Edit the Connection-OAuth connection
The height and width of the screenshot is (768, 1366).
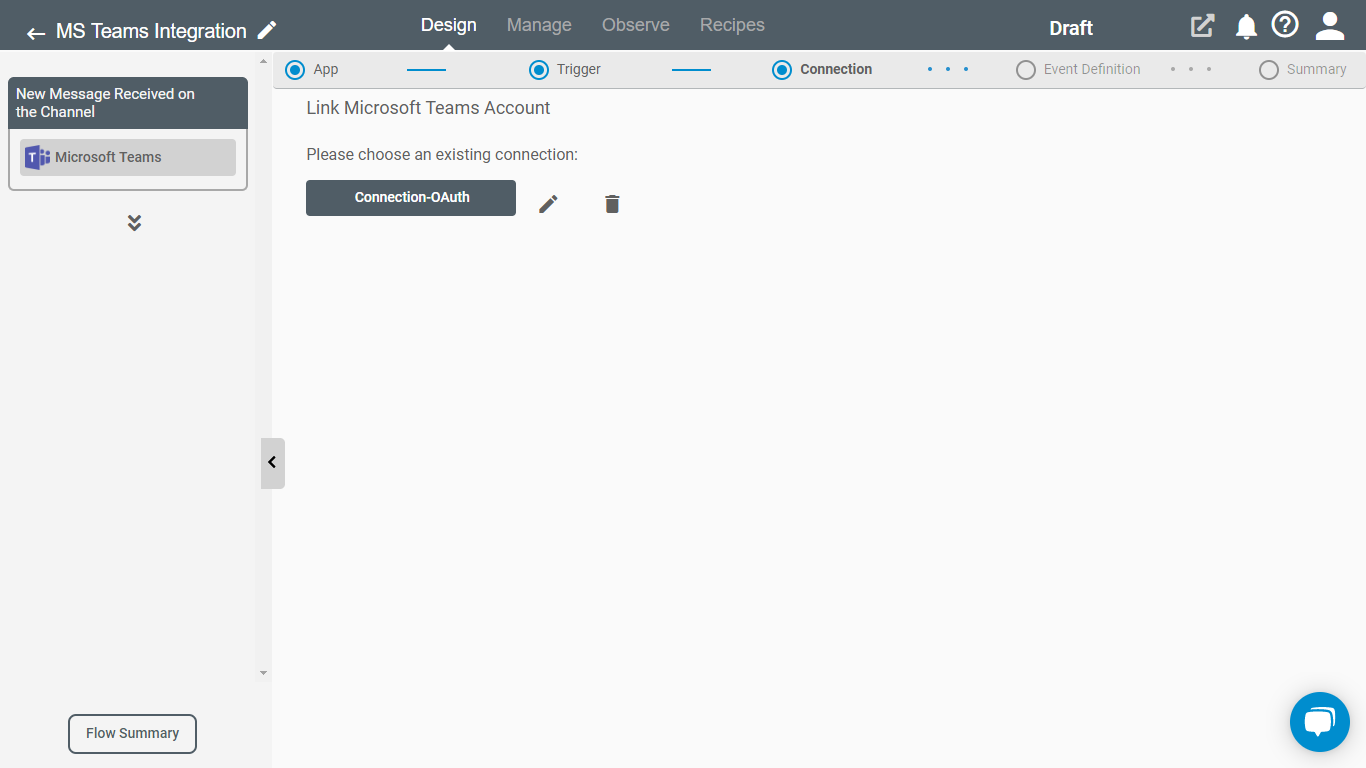[548, 204]
